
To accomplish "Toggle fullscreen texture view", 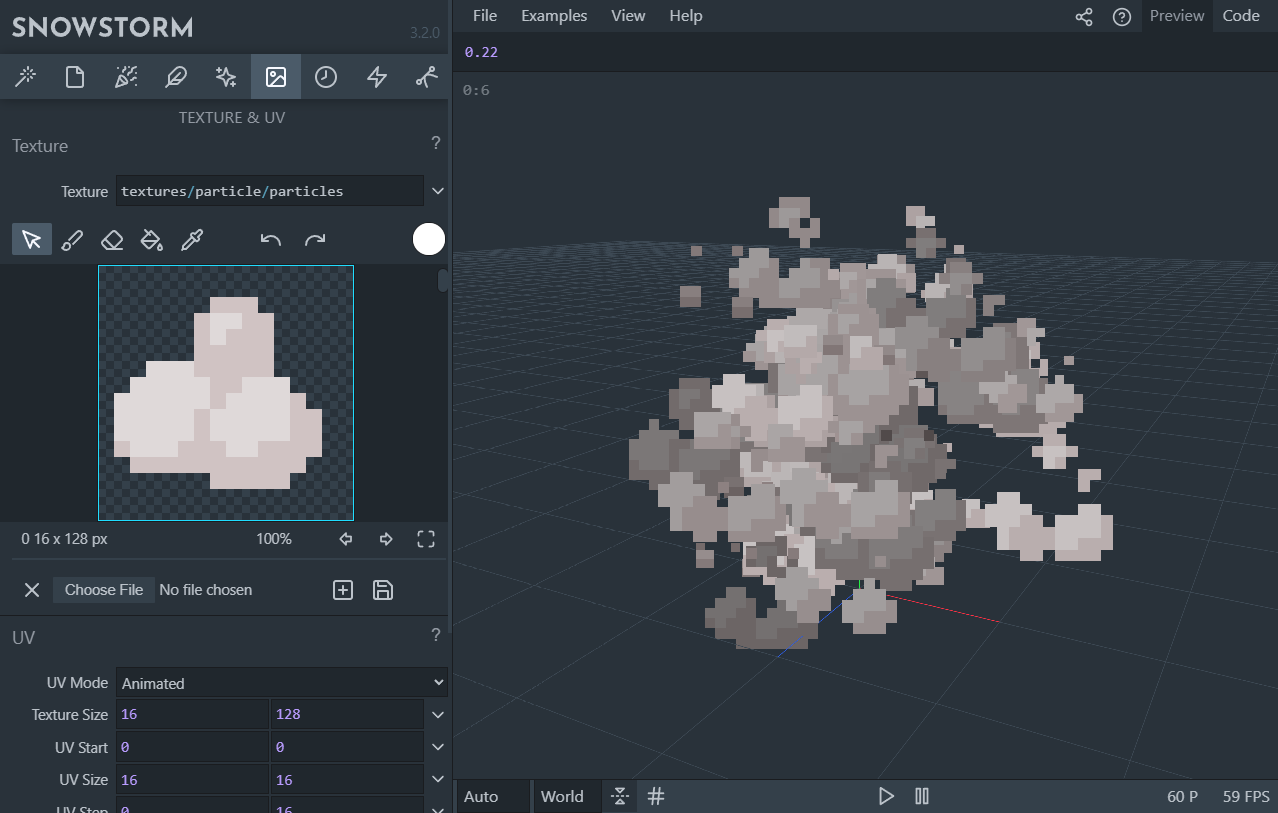I will click(x=426, y=539).
